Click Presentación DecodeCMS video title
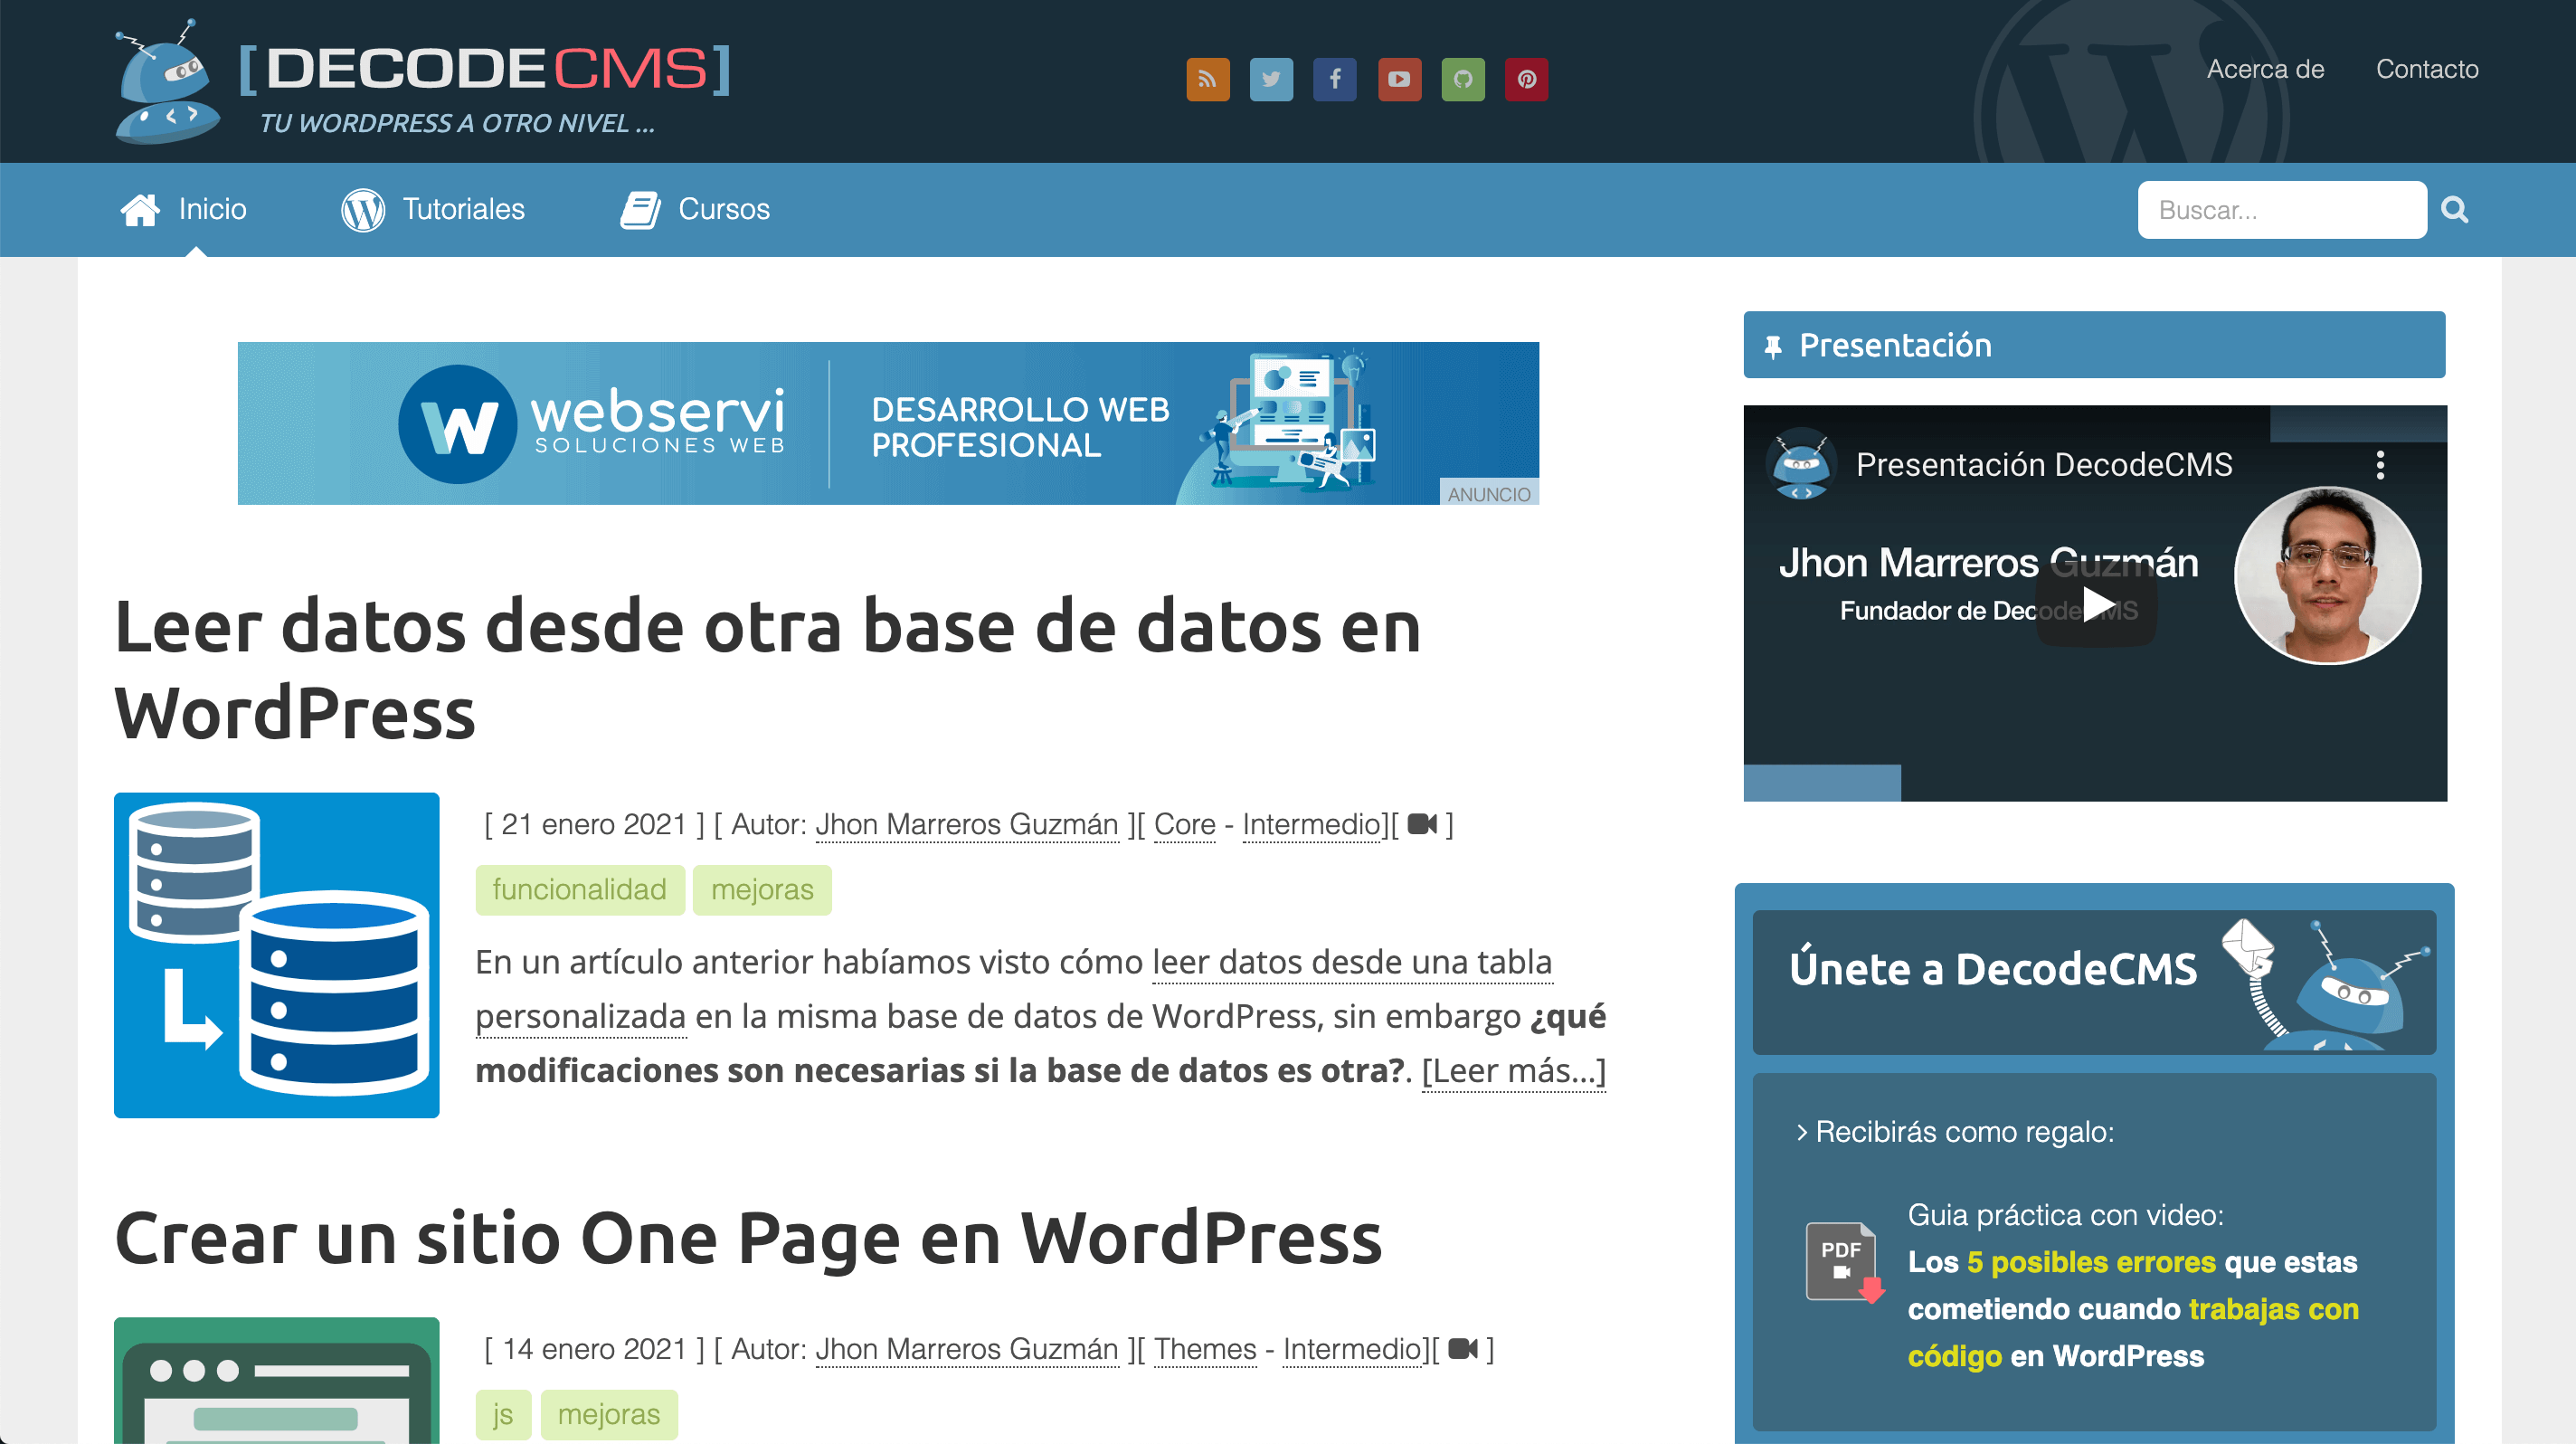This screenshot has width=2576, height=1444. 2043,465
